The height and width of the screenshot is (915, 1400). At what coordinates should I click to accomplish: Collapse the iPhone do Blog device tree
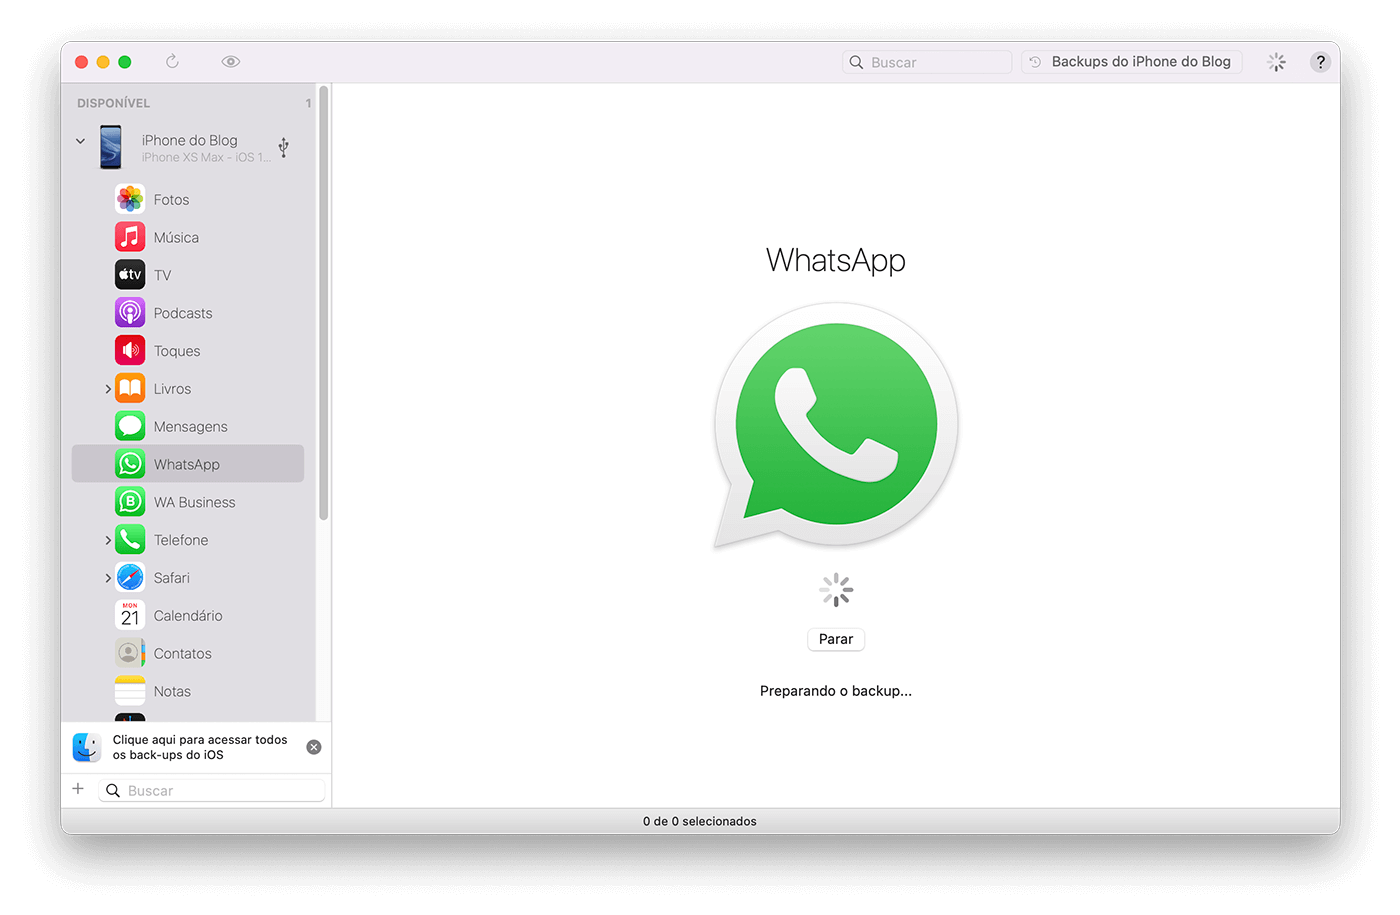tap(80, 141)
